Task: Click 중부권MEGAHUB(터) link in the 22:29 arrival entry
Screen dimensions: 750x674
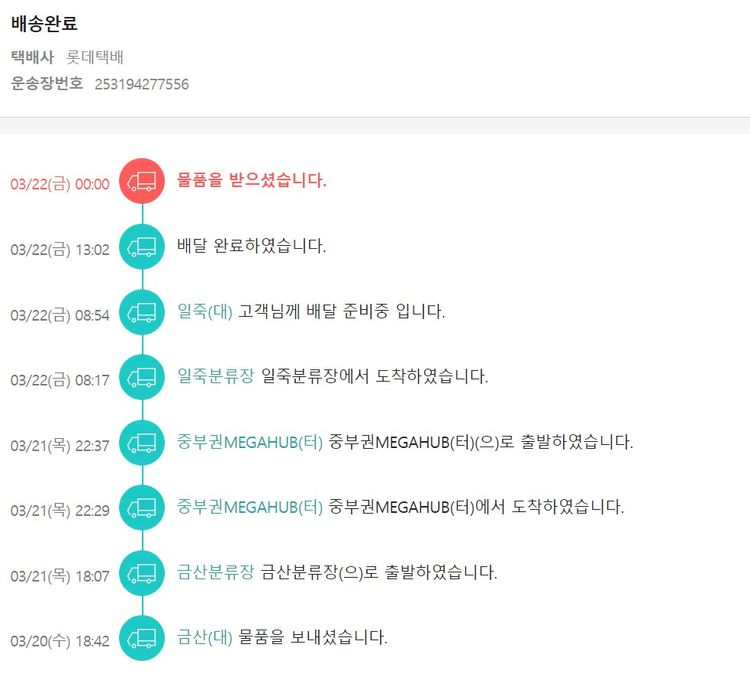Action: (250, 507)
